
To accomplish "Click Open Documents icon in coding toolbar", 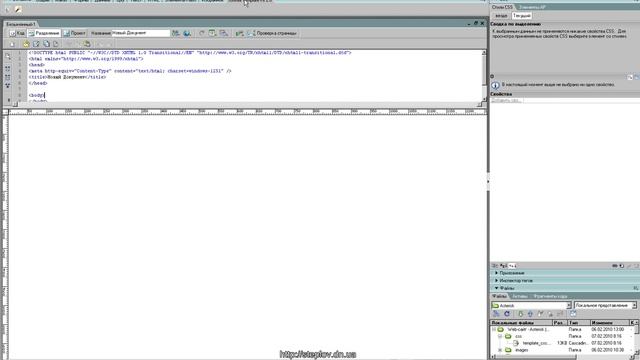I will tap(8, 57).
